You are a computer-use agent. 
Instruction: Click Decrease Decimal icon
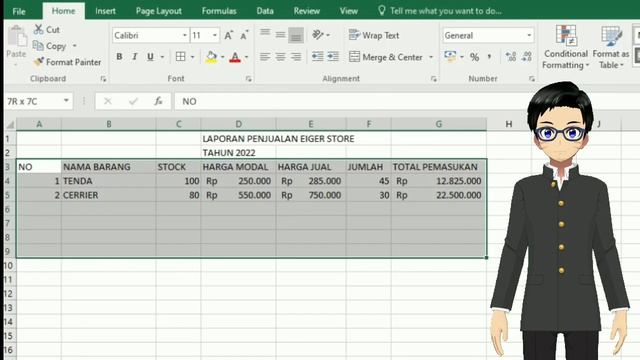527,57
